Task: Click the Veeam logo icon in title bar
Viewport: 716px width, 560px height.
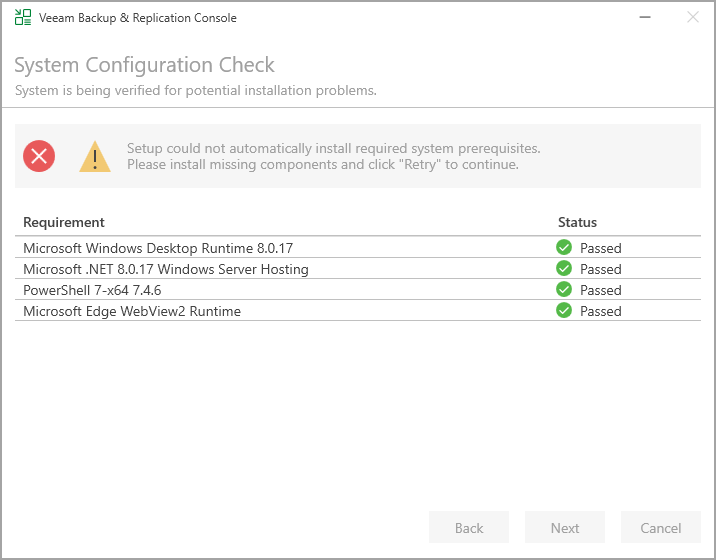Action: coord(23,17)
